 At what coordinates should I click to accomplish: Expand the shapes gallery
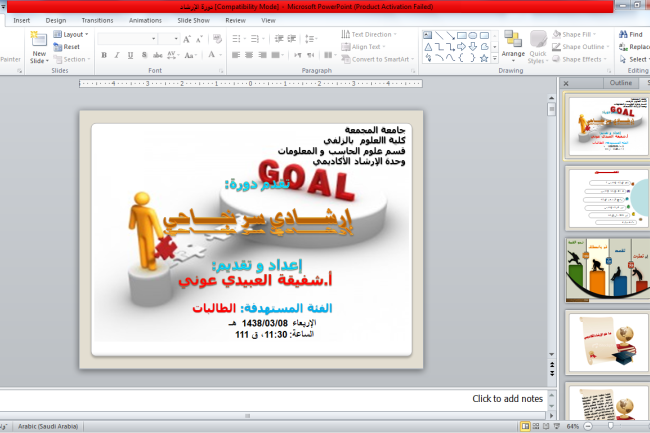(x=495, y=59)
